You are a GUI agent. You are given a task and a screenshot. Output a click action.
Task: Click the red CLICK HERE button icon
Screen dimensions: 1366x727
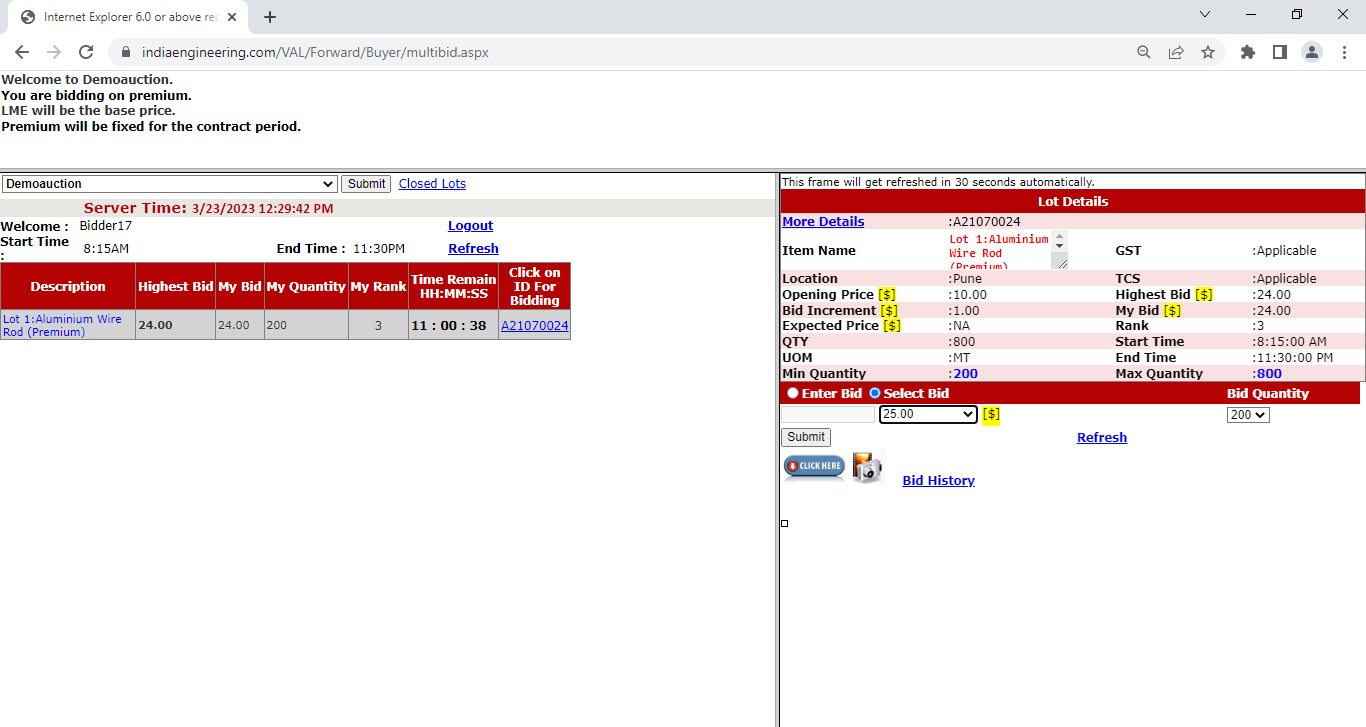814,466
